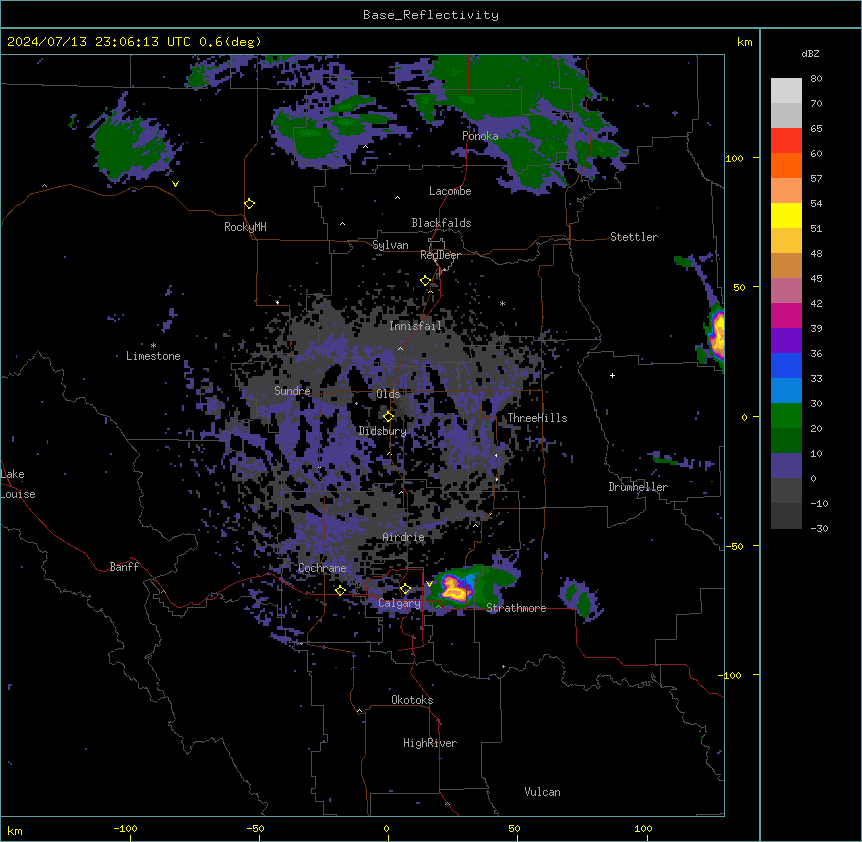
Task: Select the Sundre label
Action: (292, 391)
